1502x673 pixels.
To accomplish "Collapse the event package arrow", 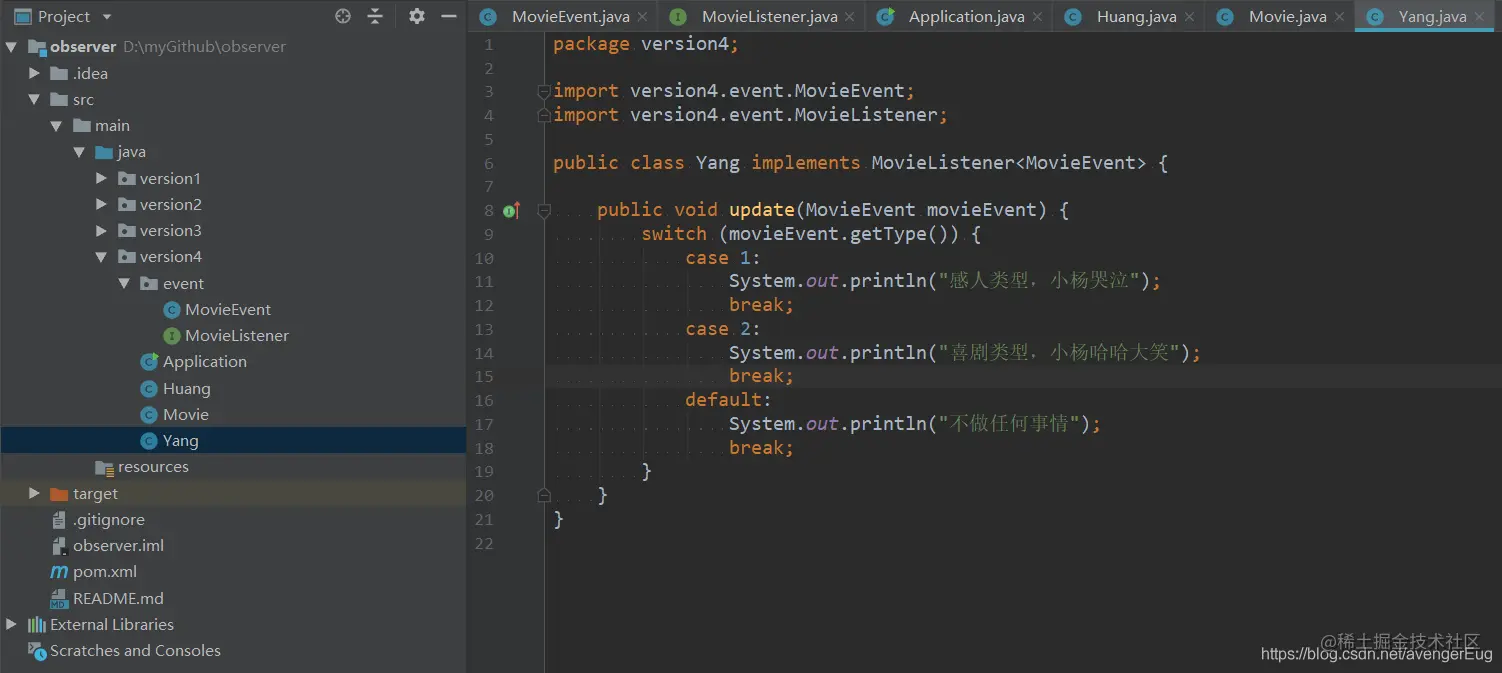I will point(124,283).
